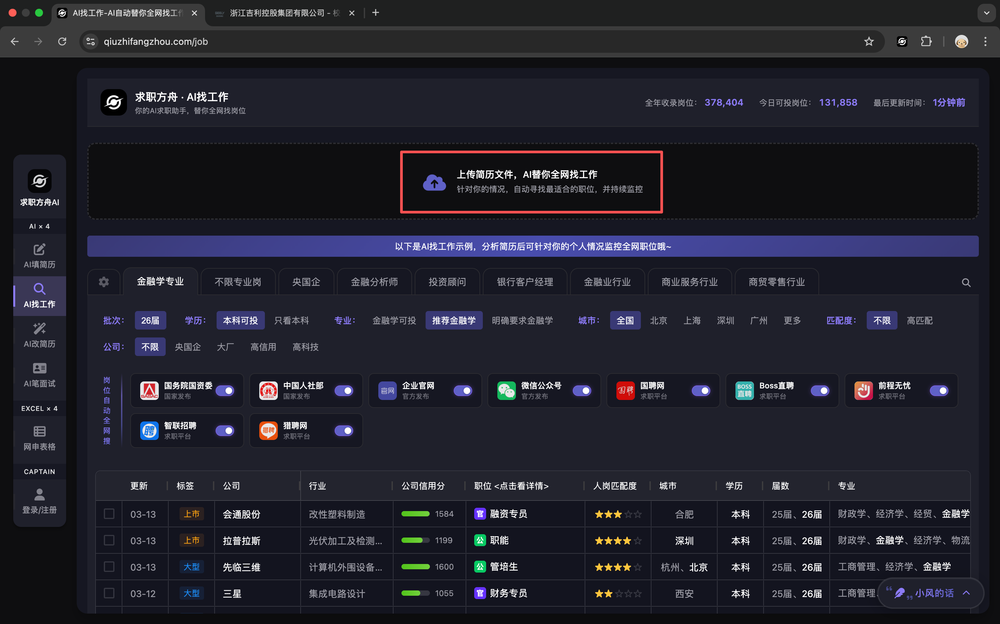This screenshot has width=1000, height=624.
Task: Disable the Boss直聘 source toggle
Action: click(x=820, y=391)
